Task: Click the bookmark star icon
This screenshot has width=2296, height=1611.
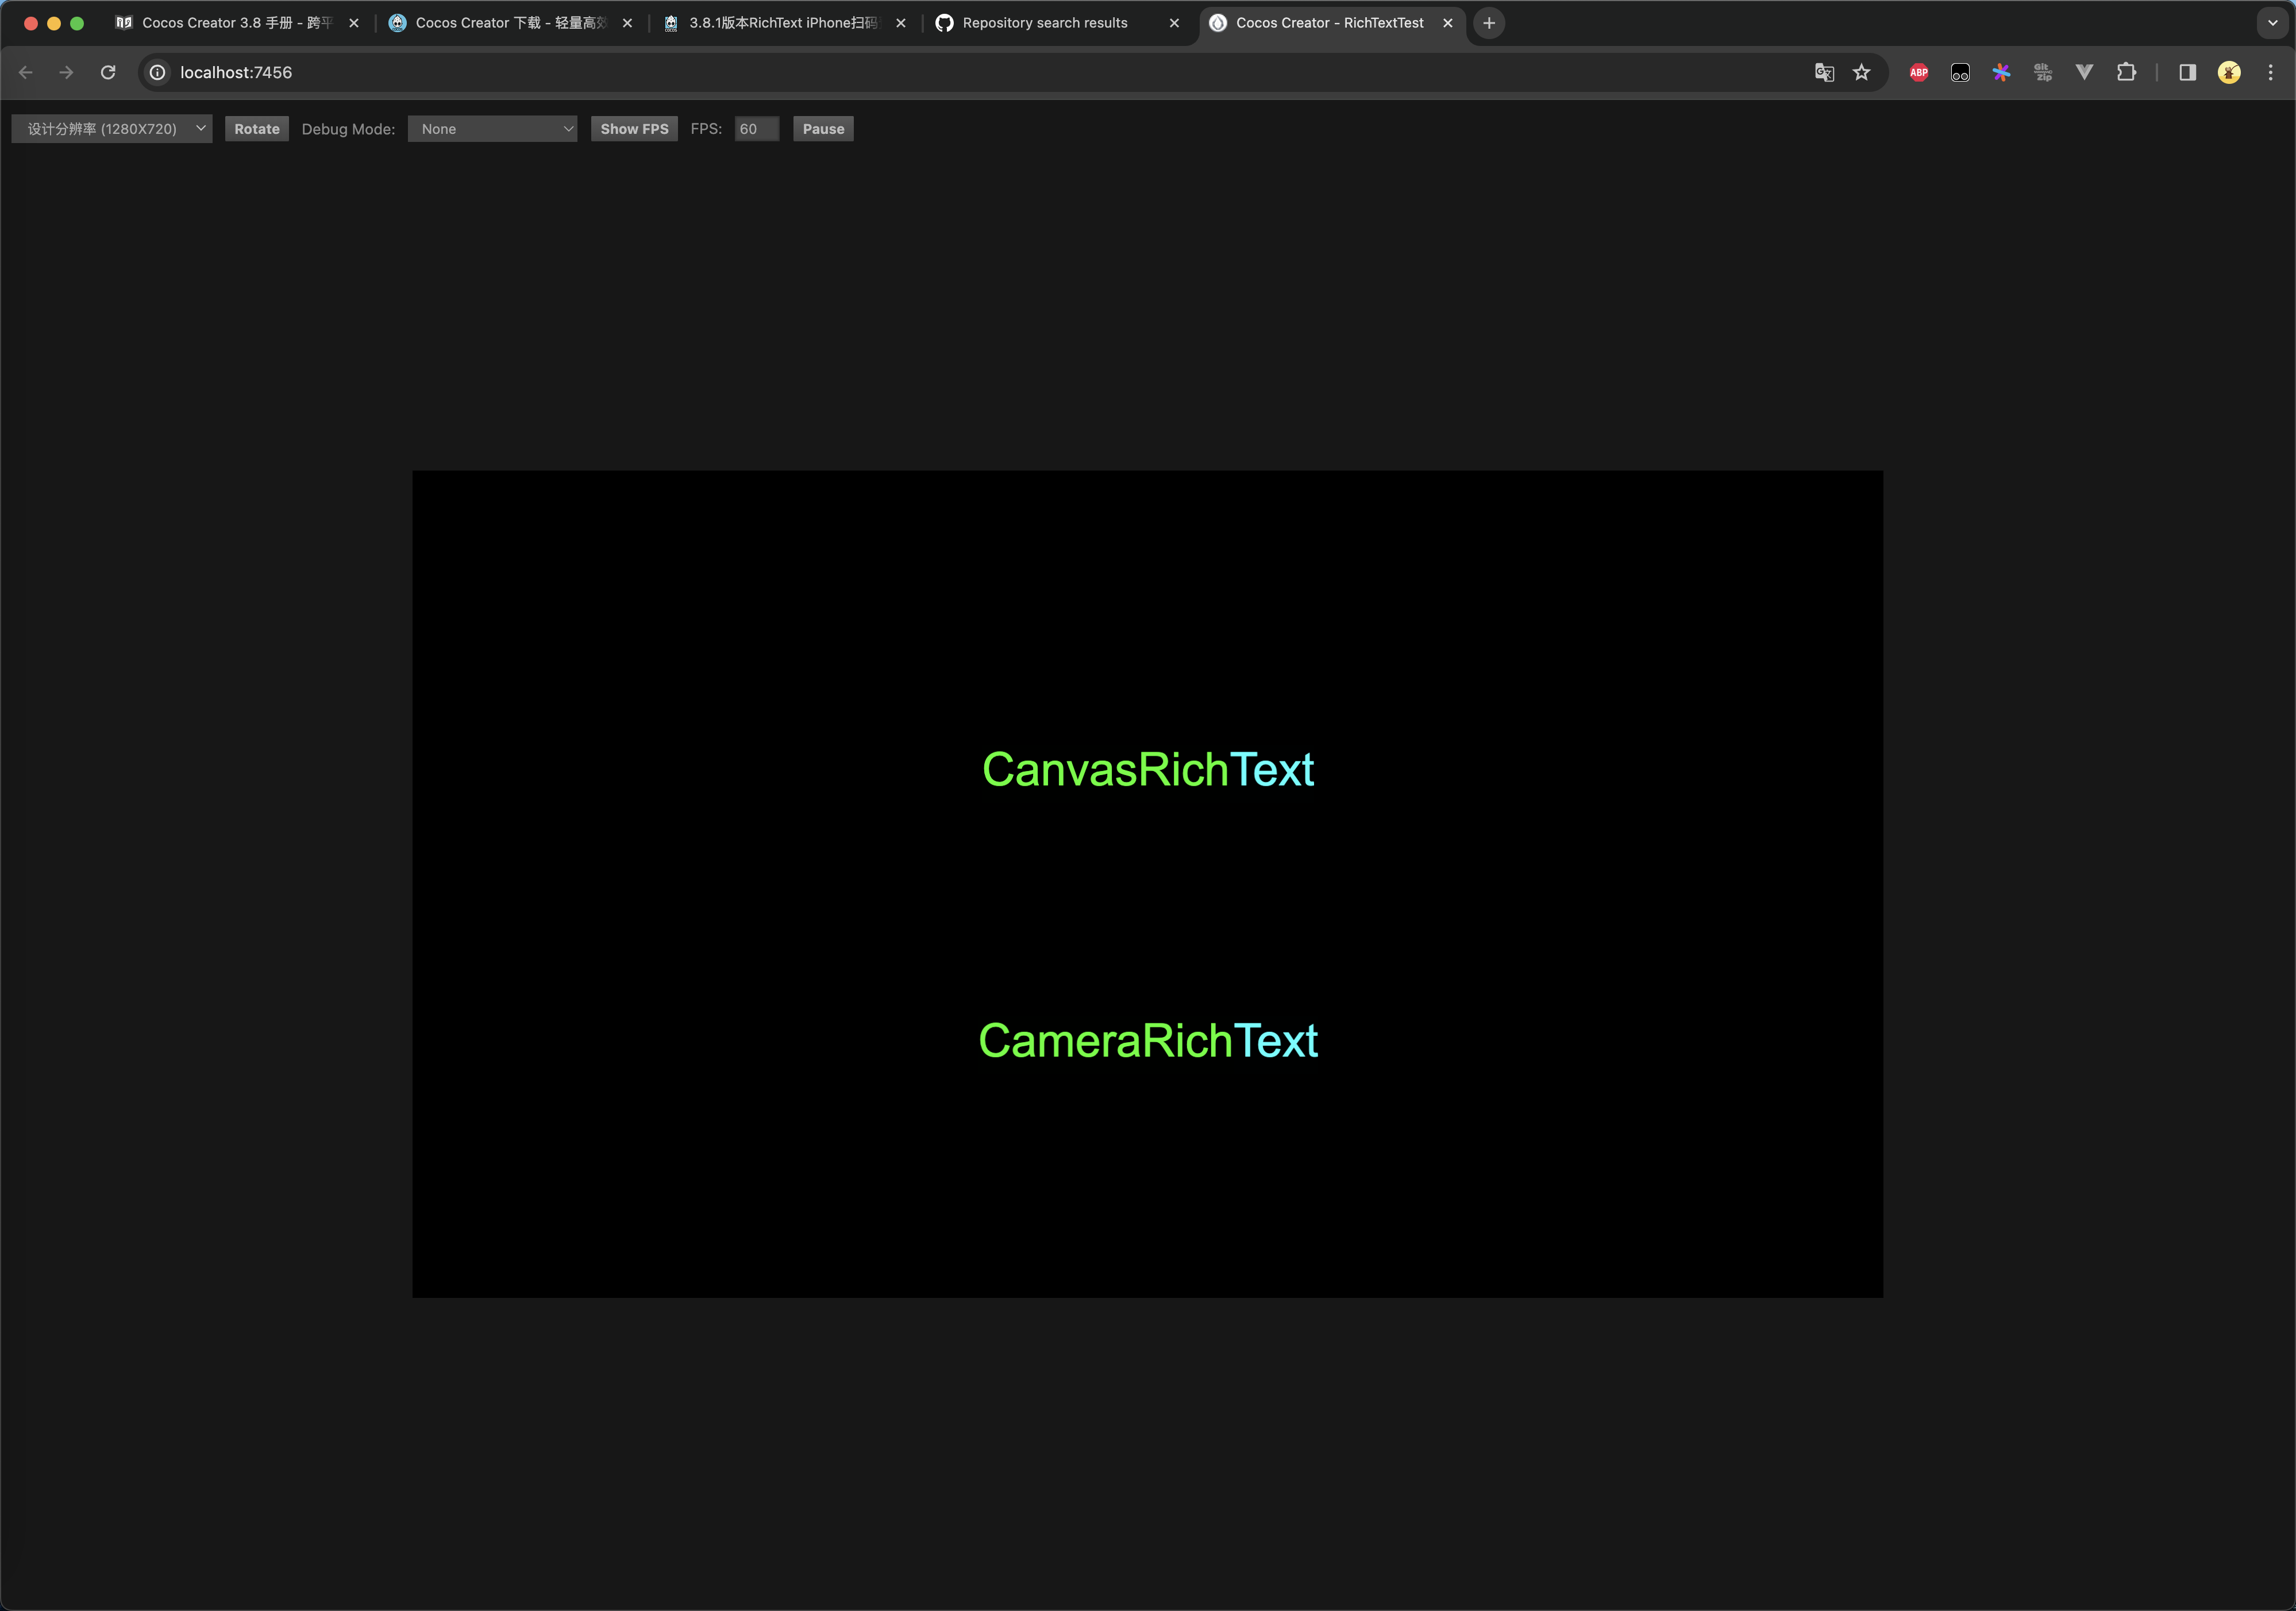Action: (x=1861, y=72)
